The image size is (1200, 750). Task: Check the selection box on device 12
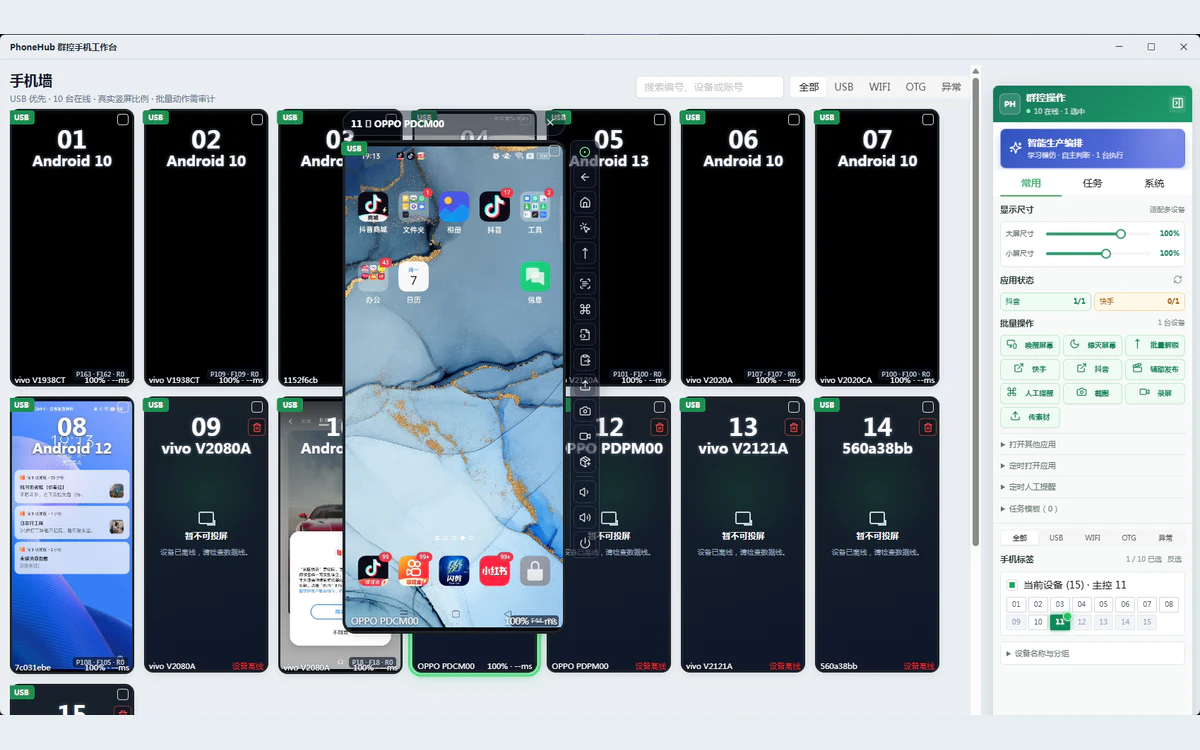tap(660, 407)
